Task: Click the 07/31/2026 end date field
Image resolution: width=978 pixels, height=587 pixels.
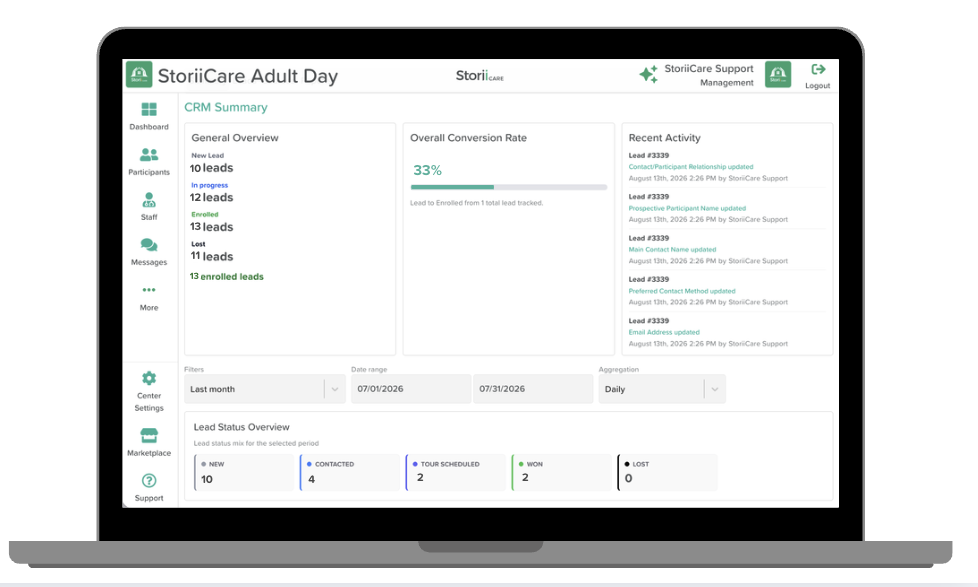Action: [x=533, y=389]
